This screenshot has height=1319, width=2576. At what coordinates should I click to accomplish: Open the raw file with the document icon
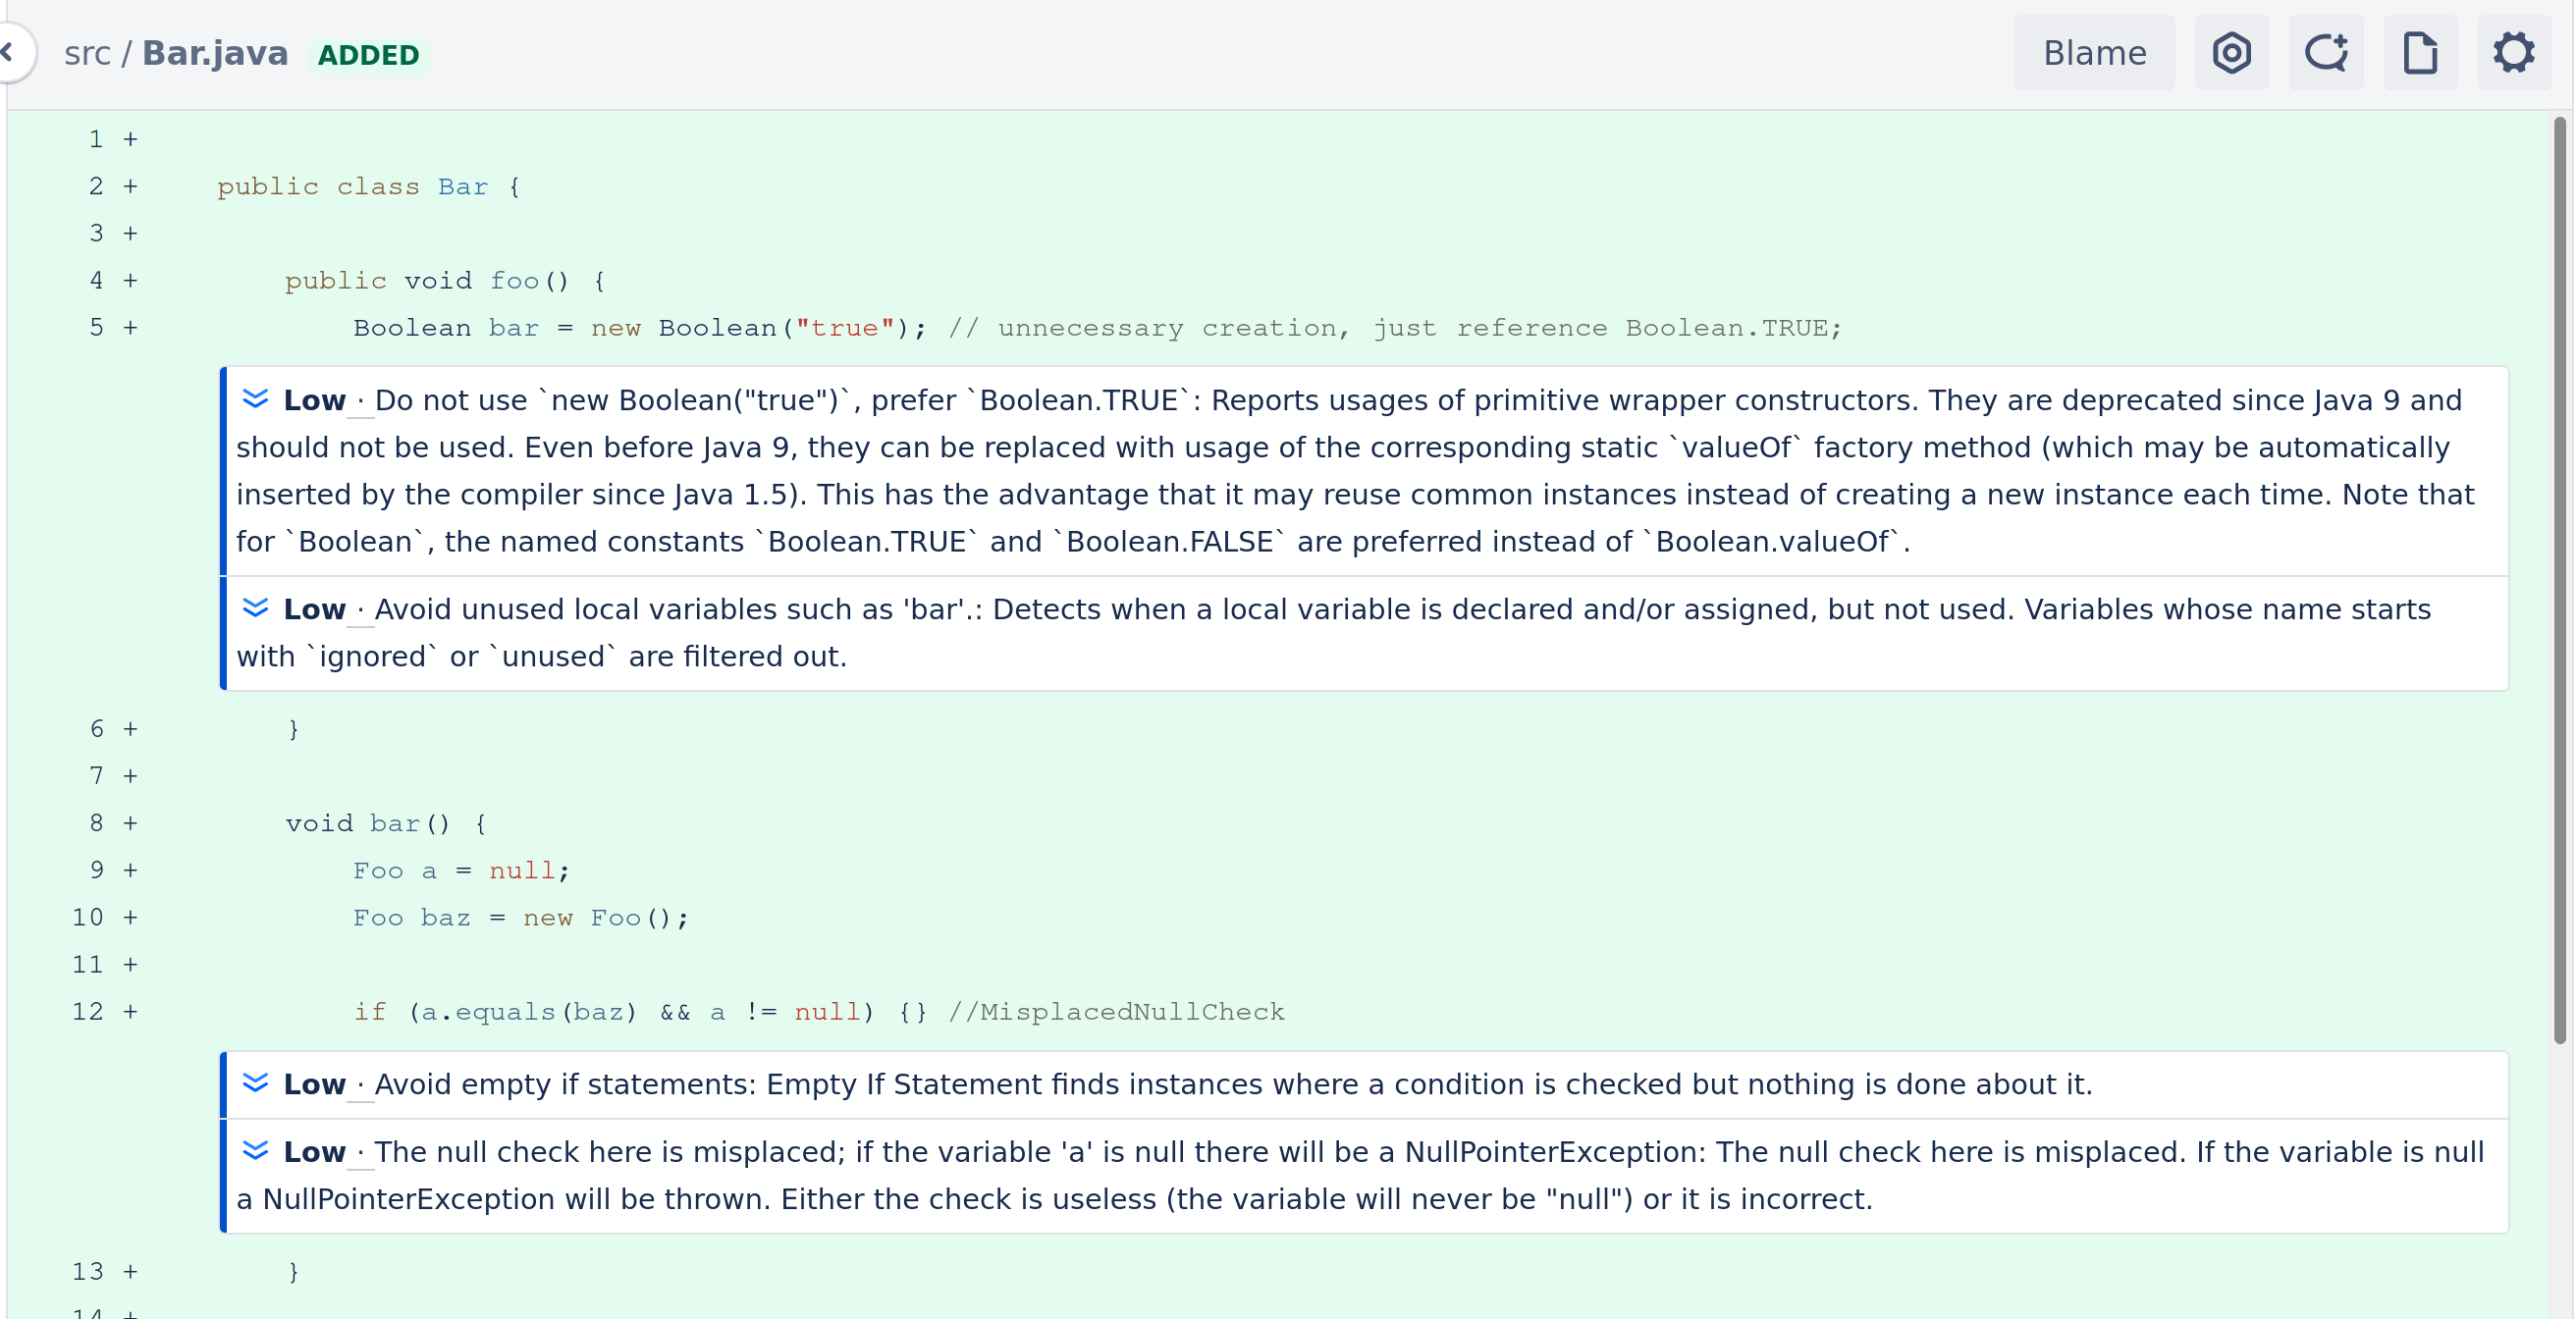coord(2419,52)
